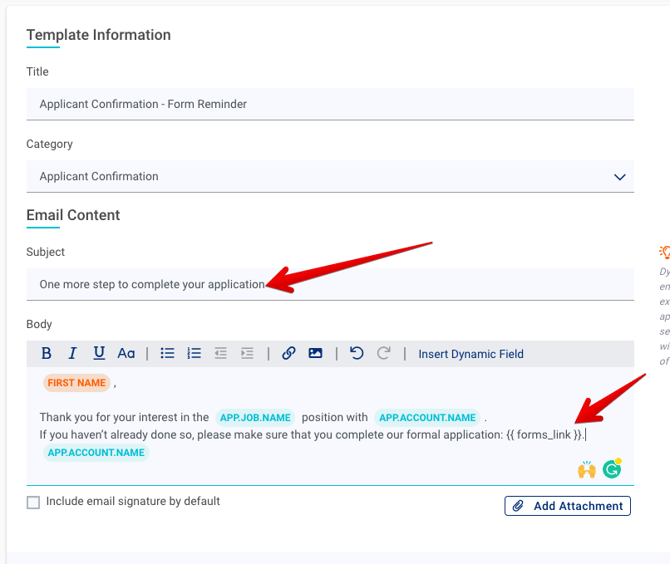Apply italic formatting
The width and height of the screenshot is (670, 564).
click(73, 353)
